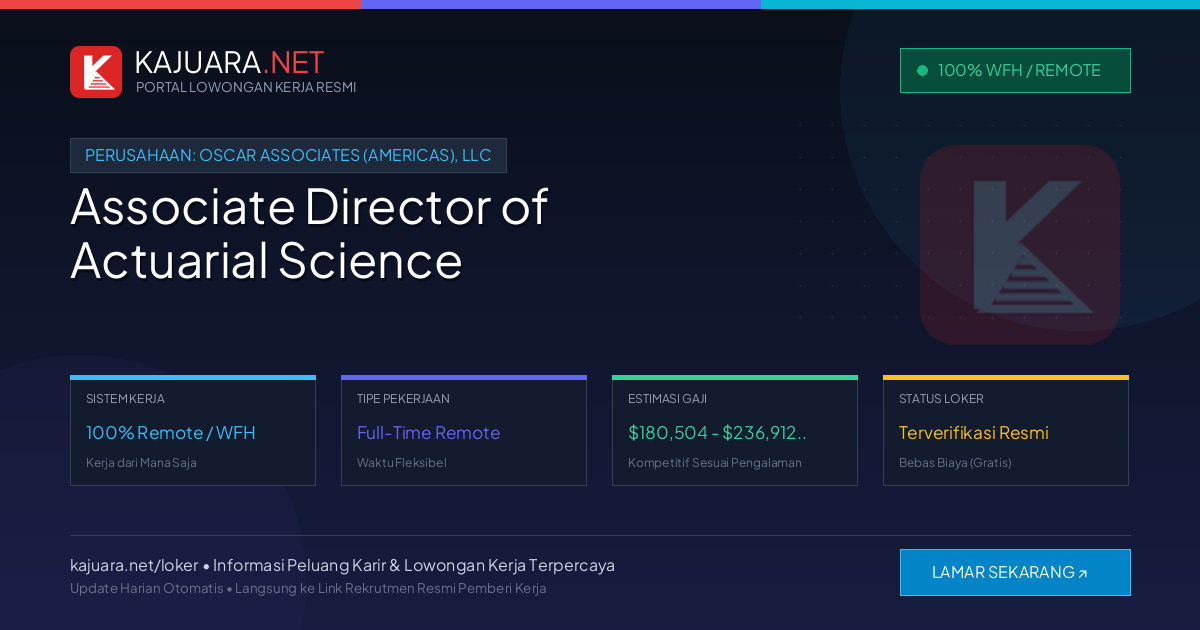The width and height of the screenshot is (1200, 630).
Task: Open the Estimasi Gaji salary card
Action: coord(735,431)
